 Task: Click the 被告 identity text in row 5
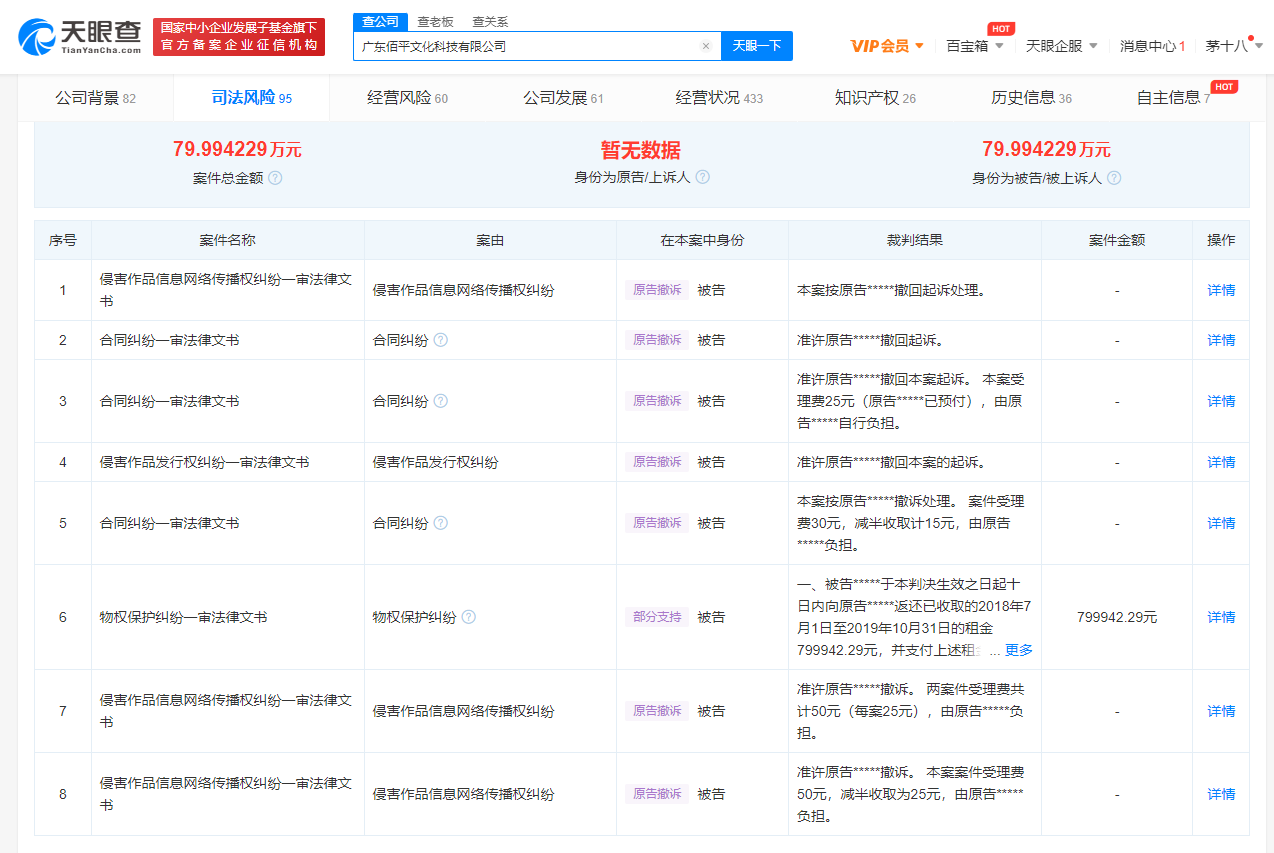(x=711, y=523)
